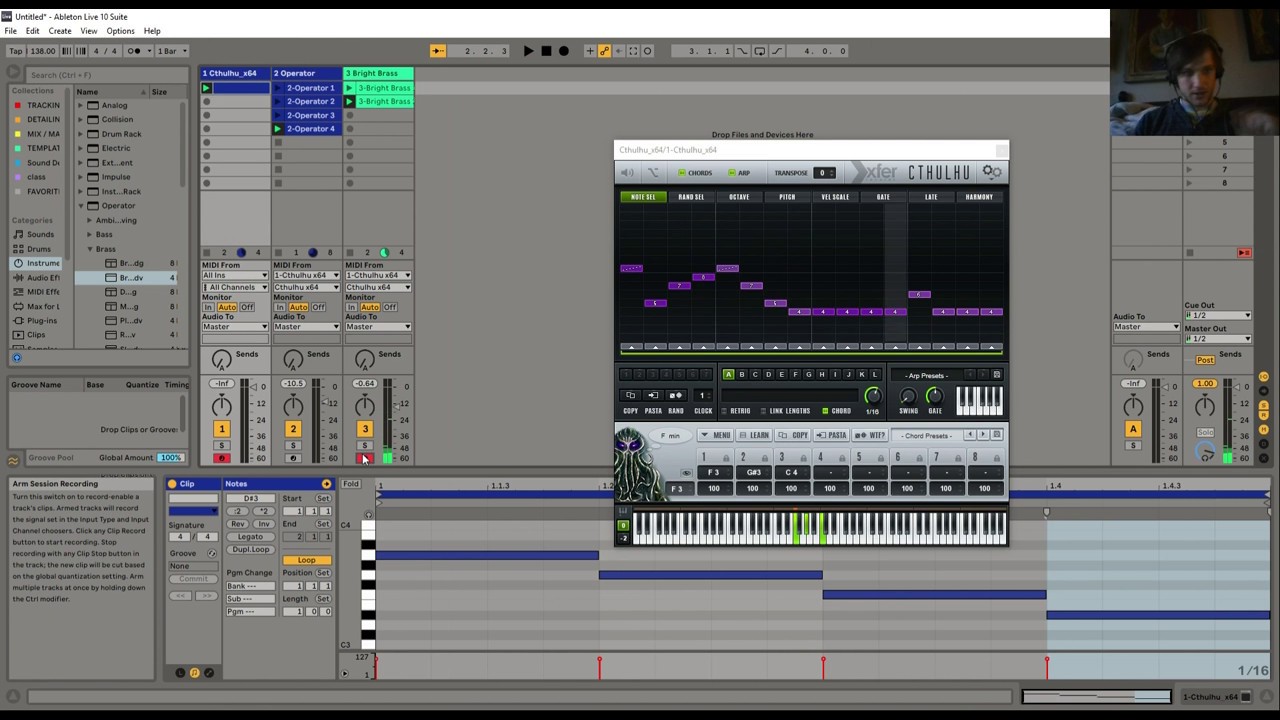Select the OCTAVE tab in Cthulhu
1280x720 pixels.
coord(739,197)
